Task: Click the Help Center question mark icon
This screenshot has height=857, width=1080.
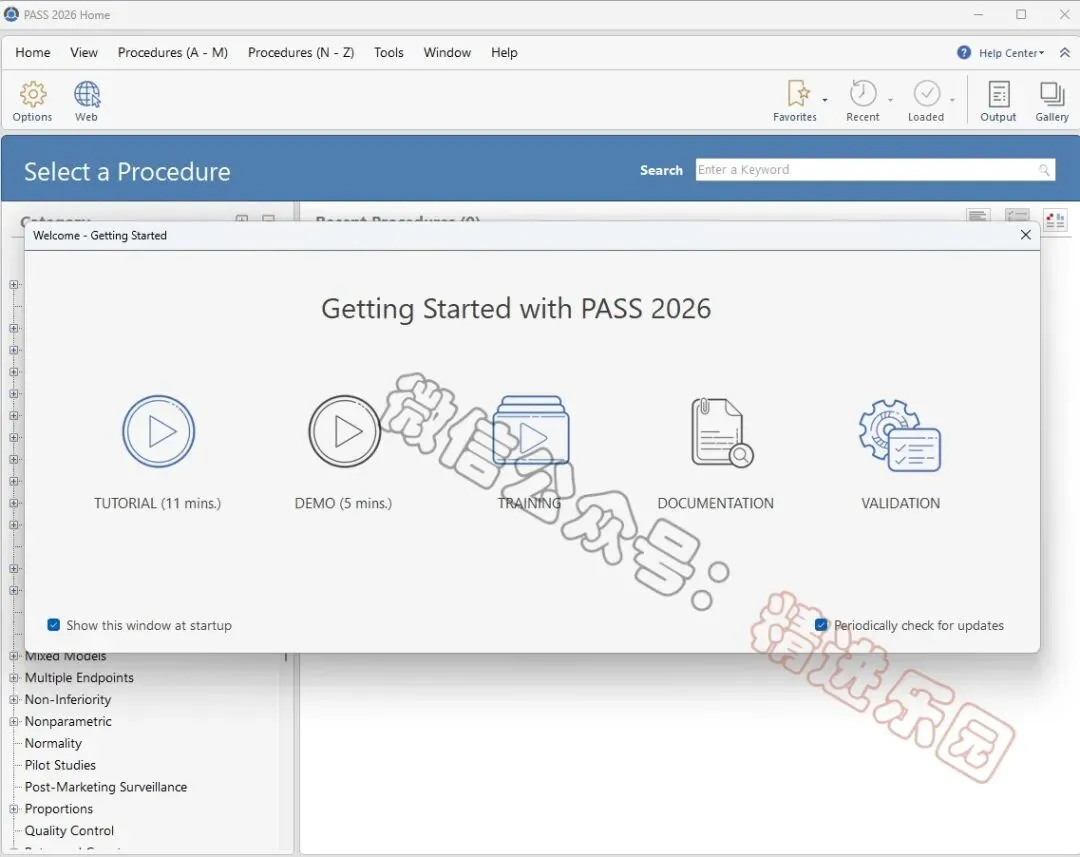Action: (x=964, y=52)
